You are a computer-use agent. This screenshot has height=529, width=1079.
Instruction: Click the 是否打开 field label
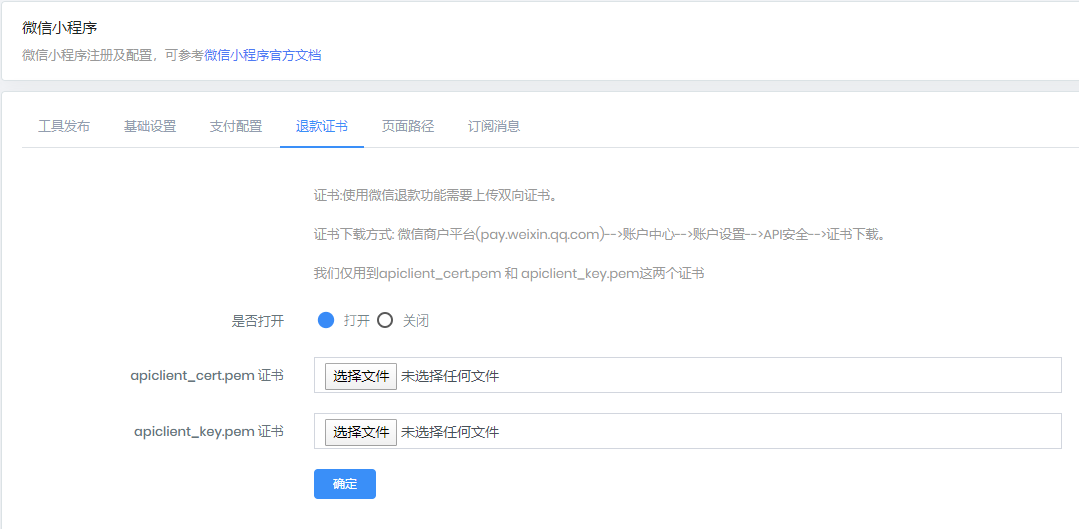(x=258, y=321)
